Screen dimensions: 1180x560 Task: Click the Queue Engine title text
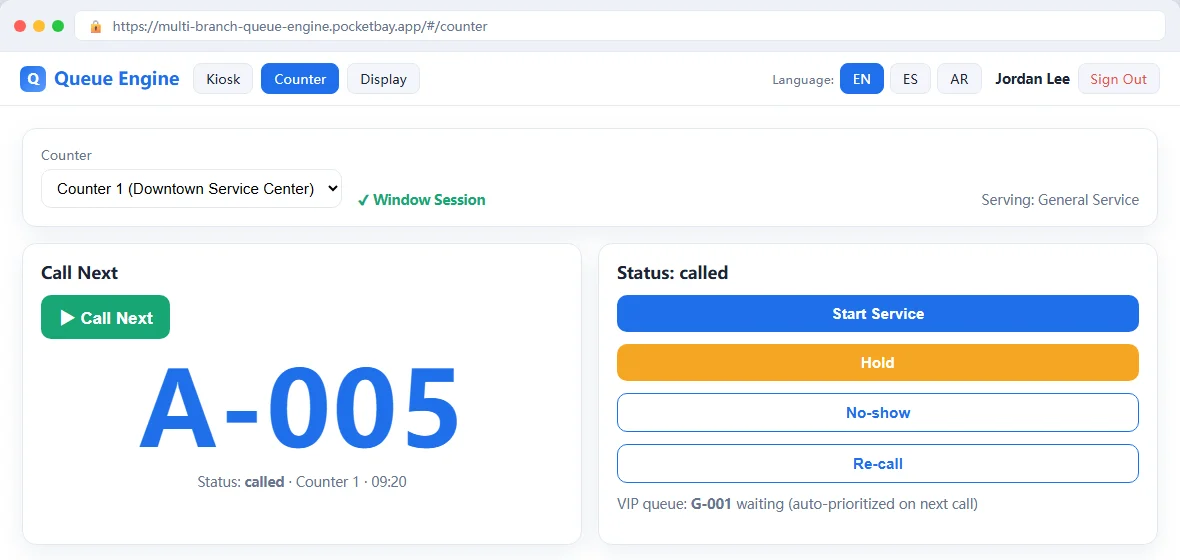tap(117, 79)
